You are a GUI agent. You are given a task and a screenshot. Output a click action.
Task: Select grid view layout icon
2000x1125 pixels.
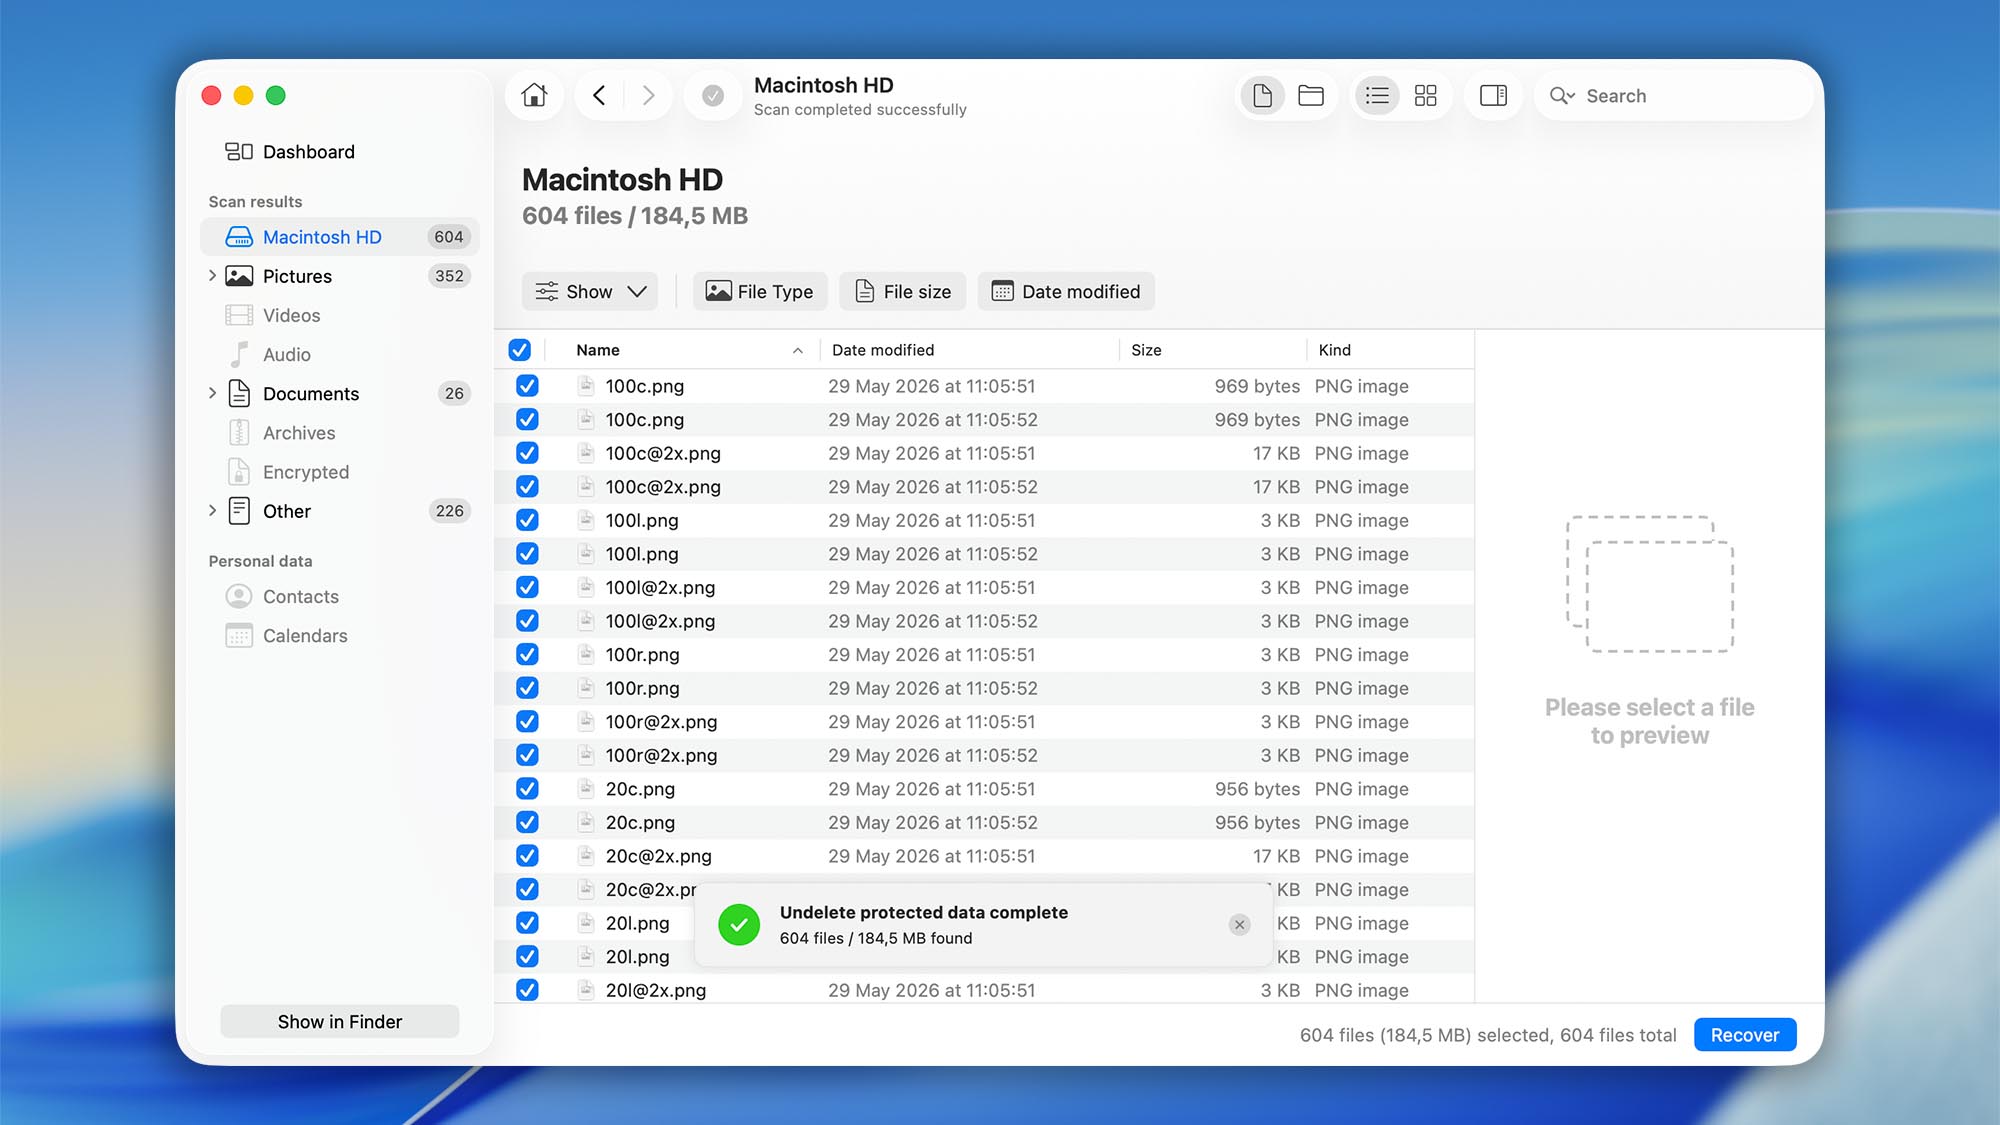pos(1425,95)
